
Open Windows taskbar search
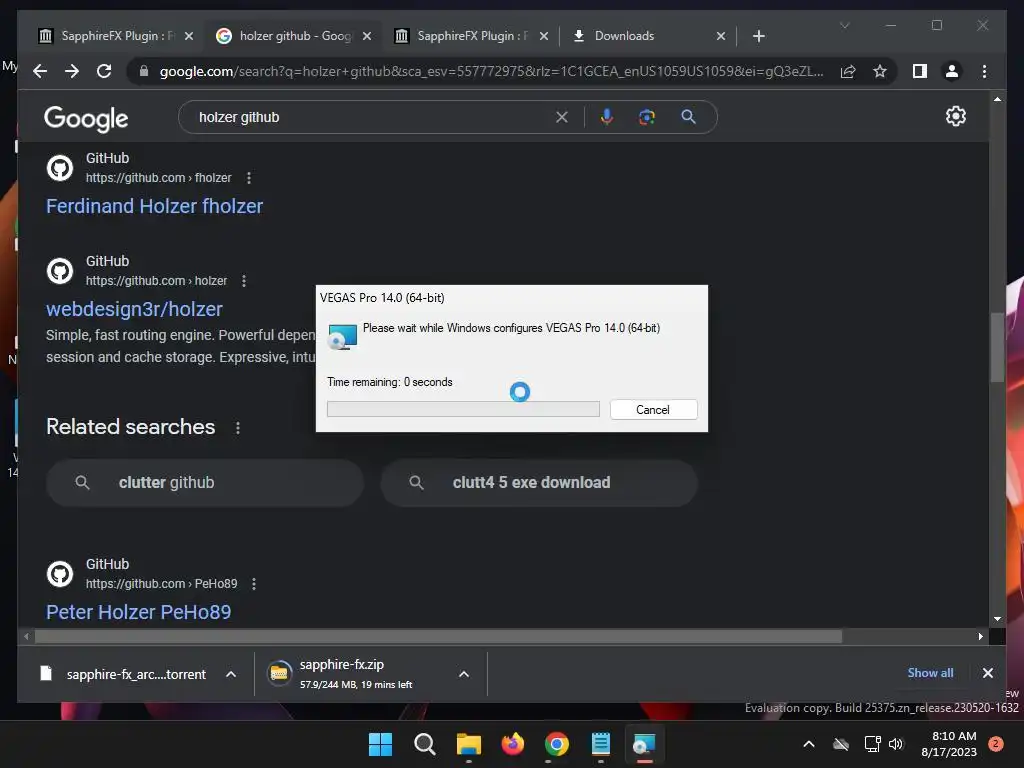424,744
